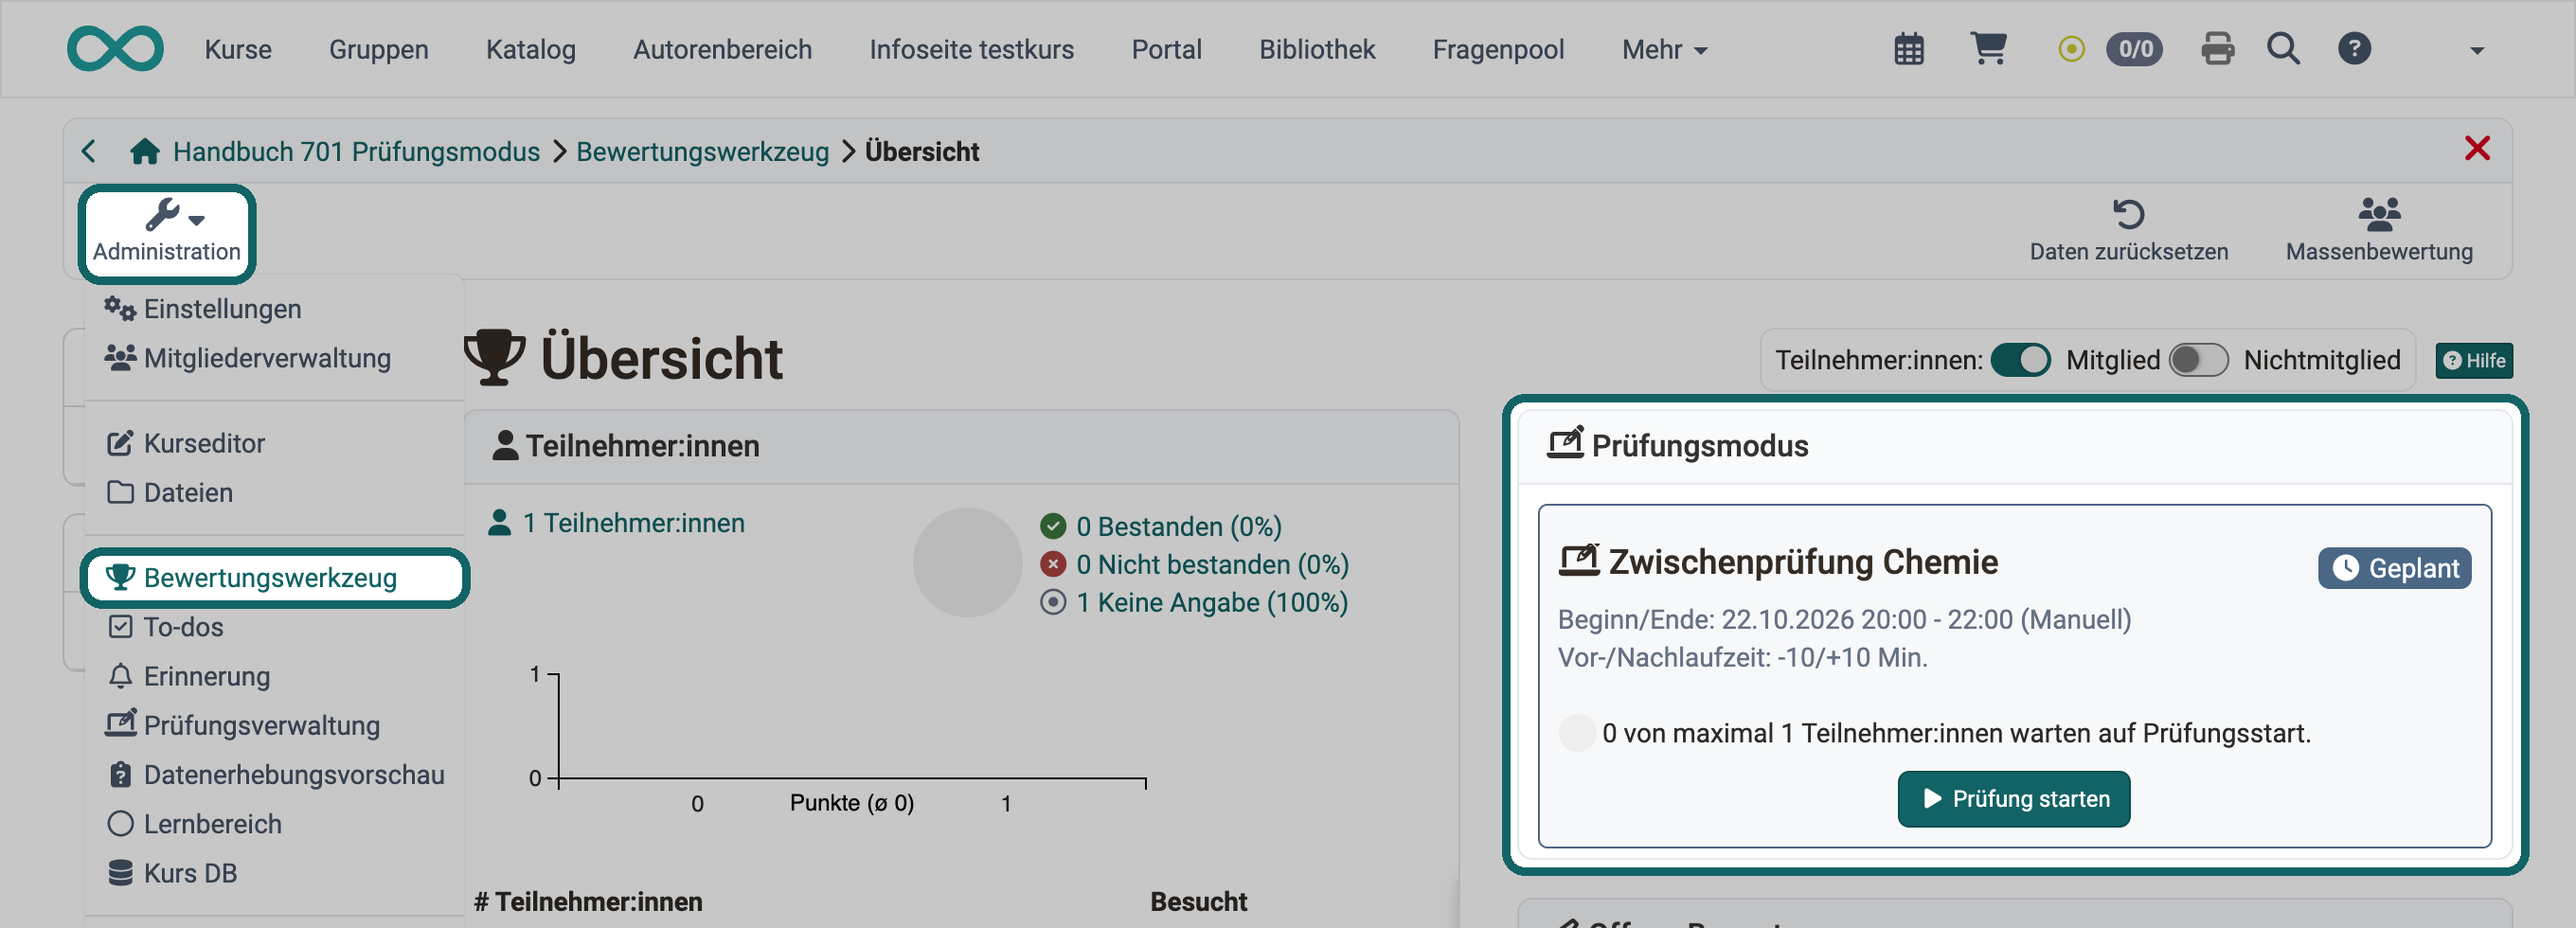Screen dimensions: 2576x928
Task: Click the 0/0 assessment status badge
Action: pos(2134,49)
